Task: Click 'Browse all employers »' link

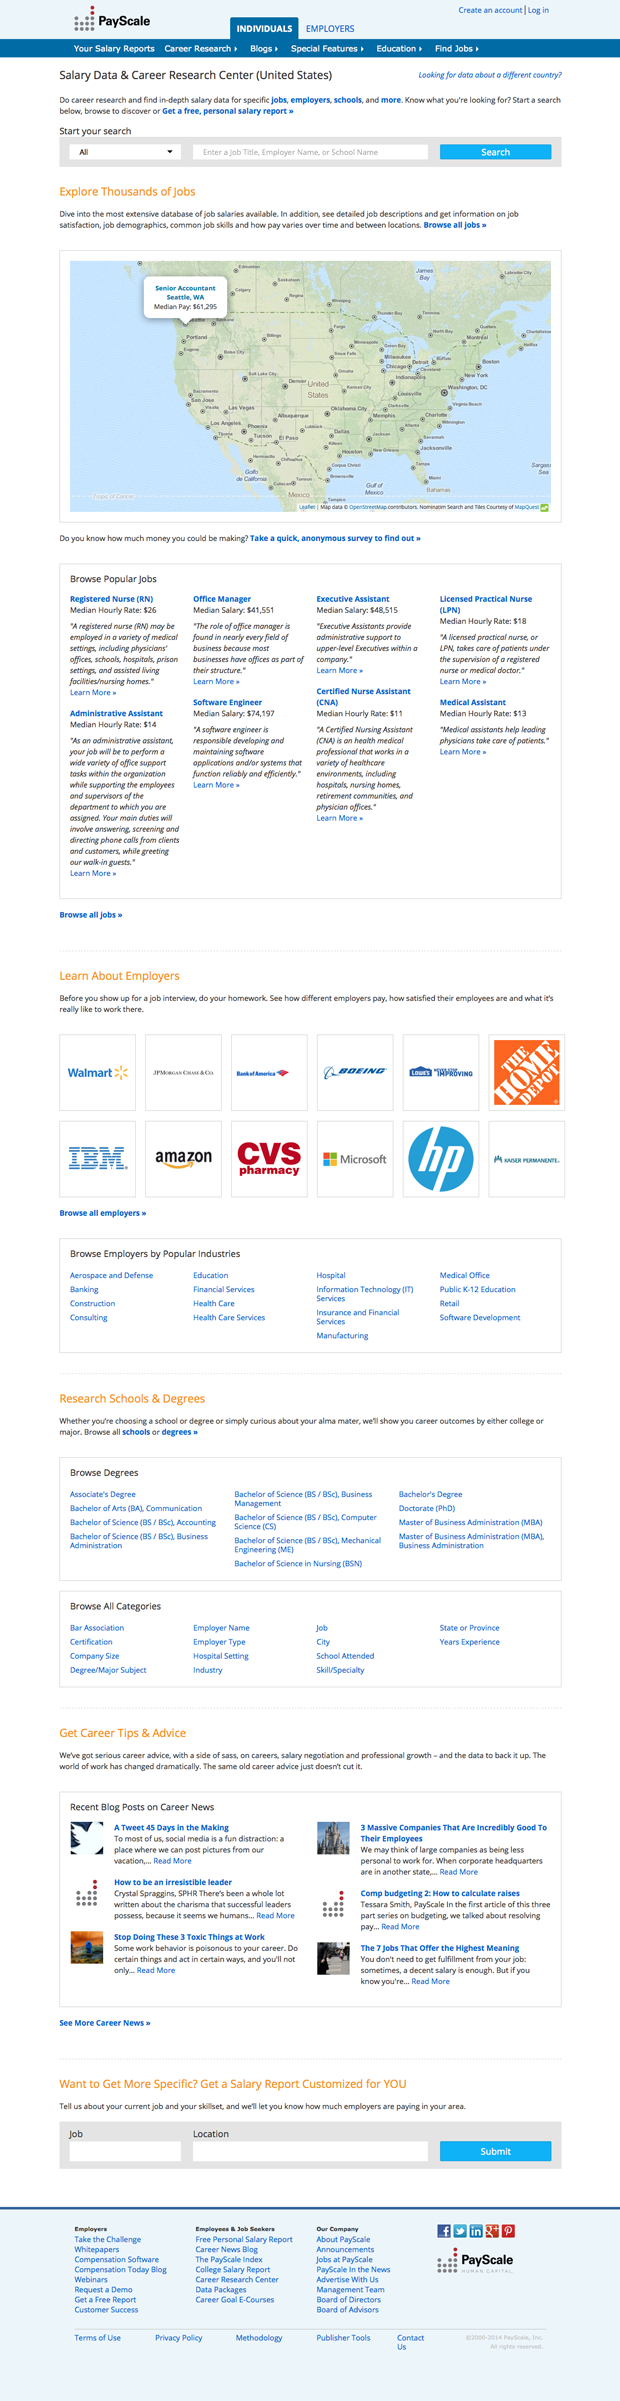Action: (x=103, y=1213)
